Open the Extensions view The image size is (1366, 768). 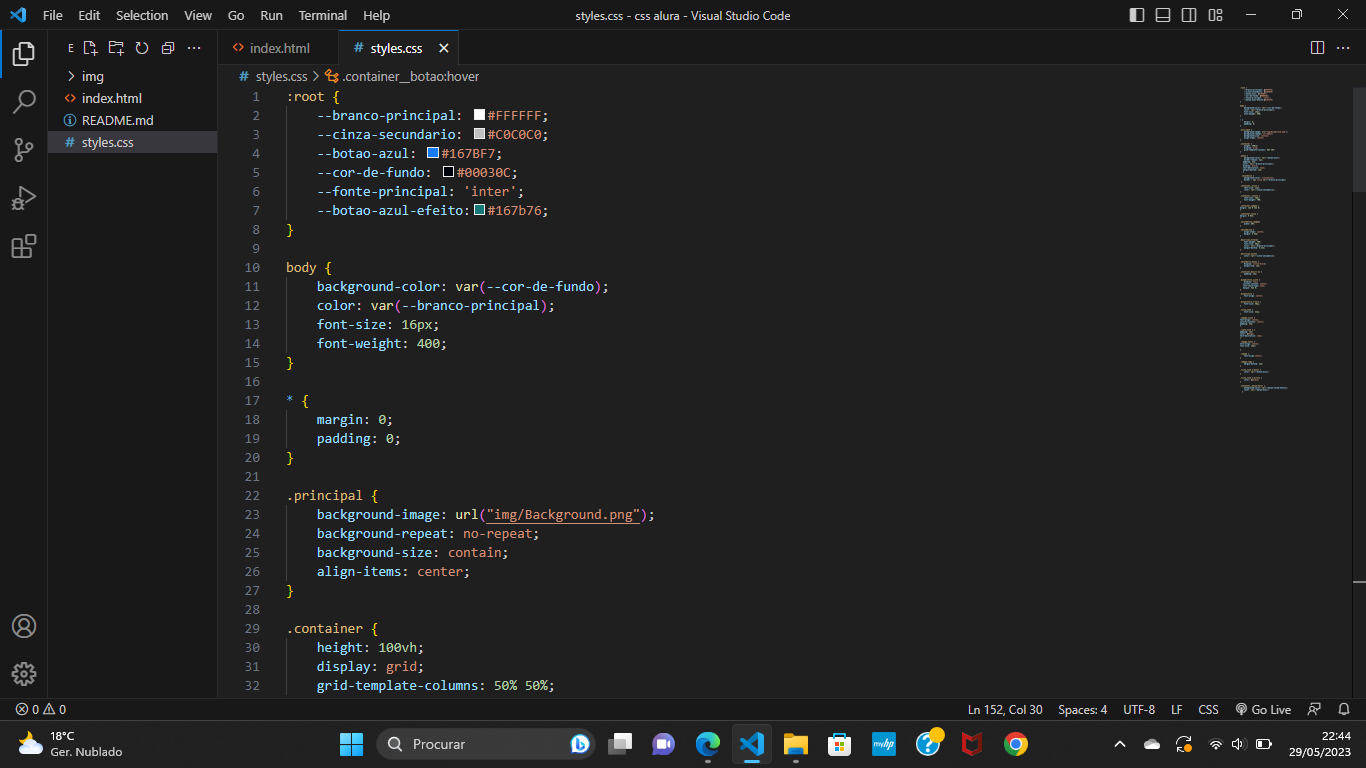24,246
